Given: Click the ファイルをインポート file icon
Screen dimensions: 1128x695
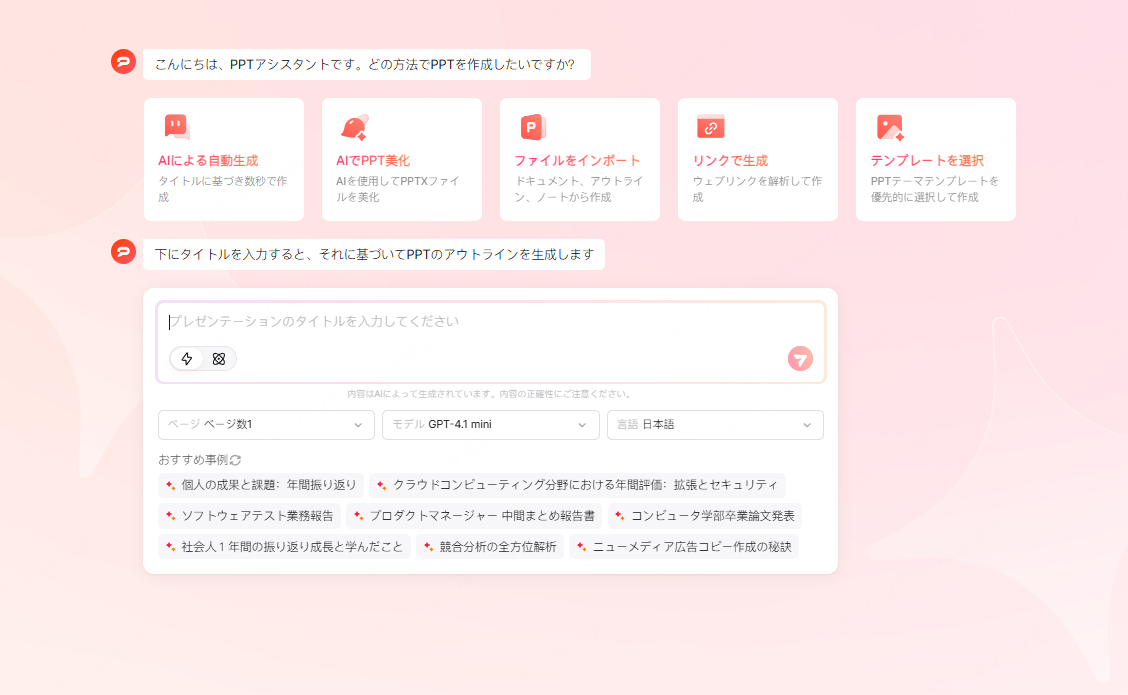Looking at the screenshot, I should pyautogui.click(x=532, y=127).
